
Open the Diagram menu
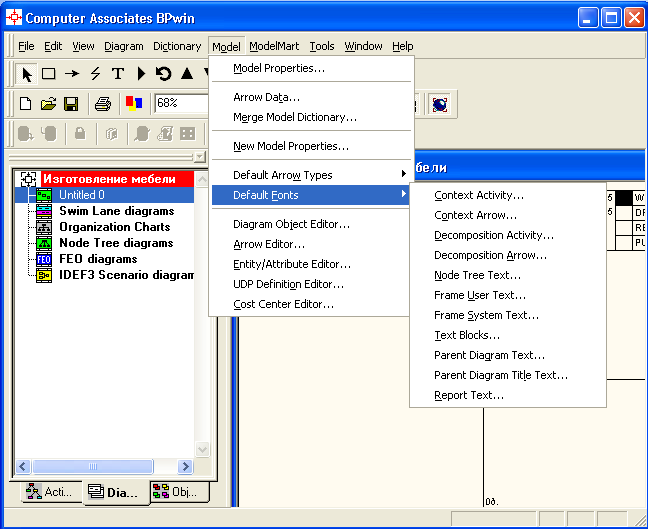tap(124, 46)
